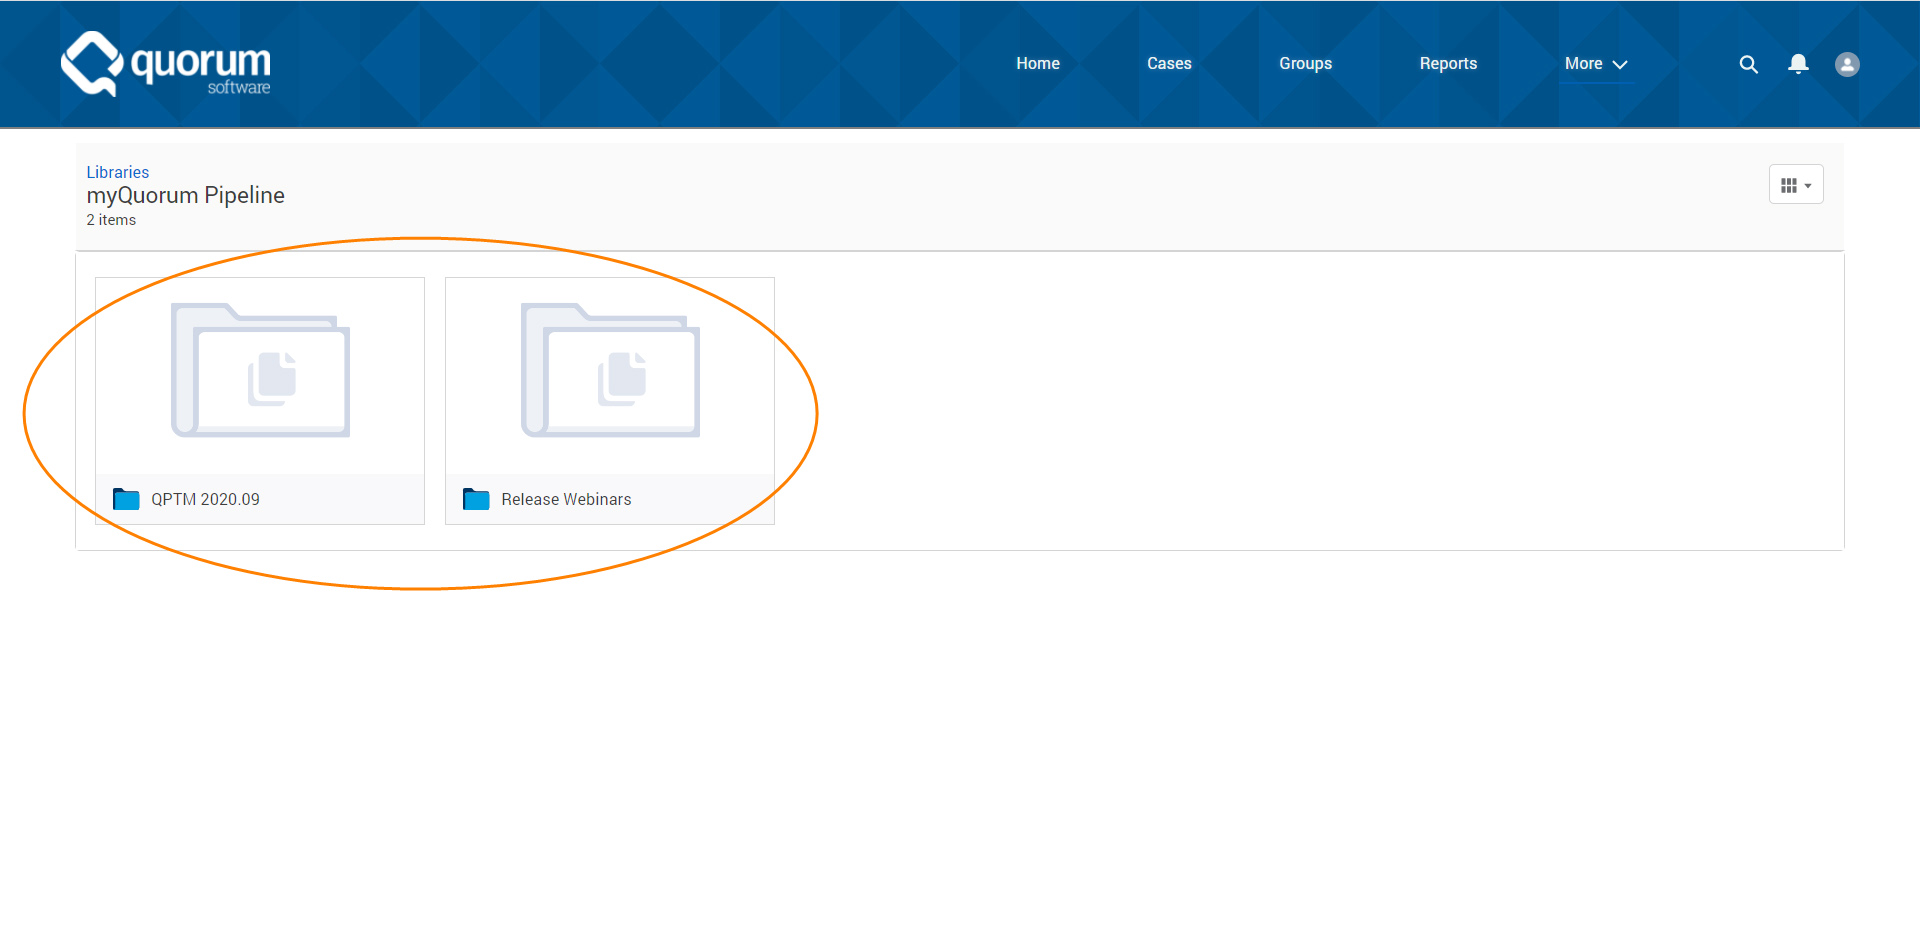Select the Home navigation item

pos(1037,63)
